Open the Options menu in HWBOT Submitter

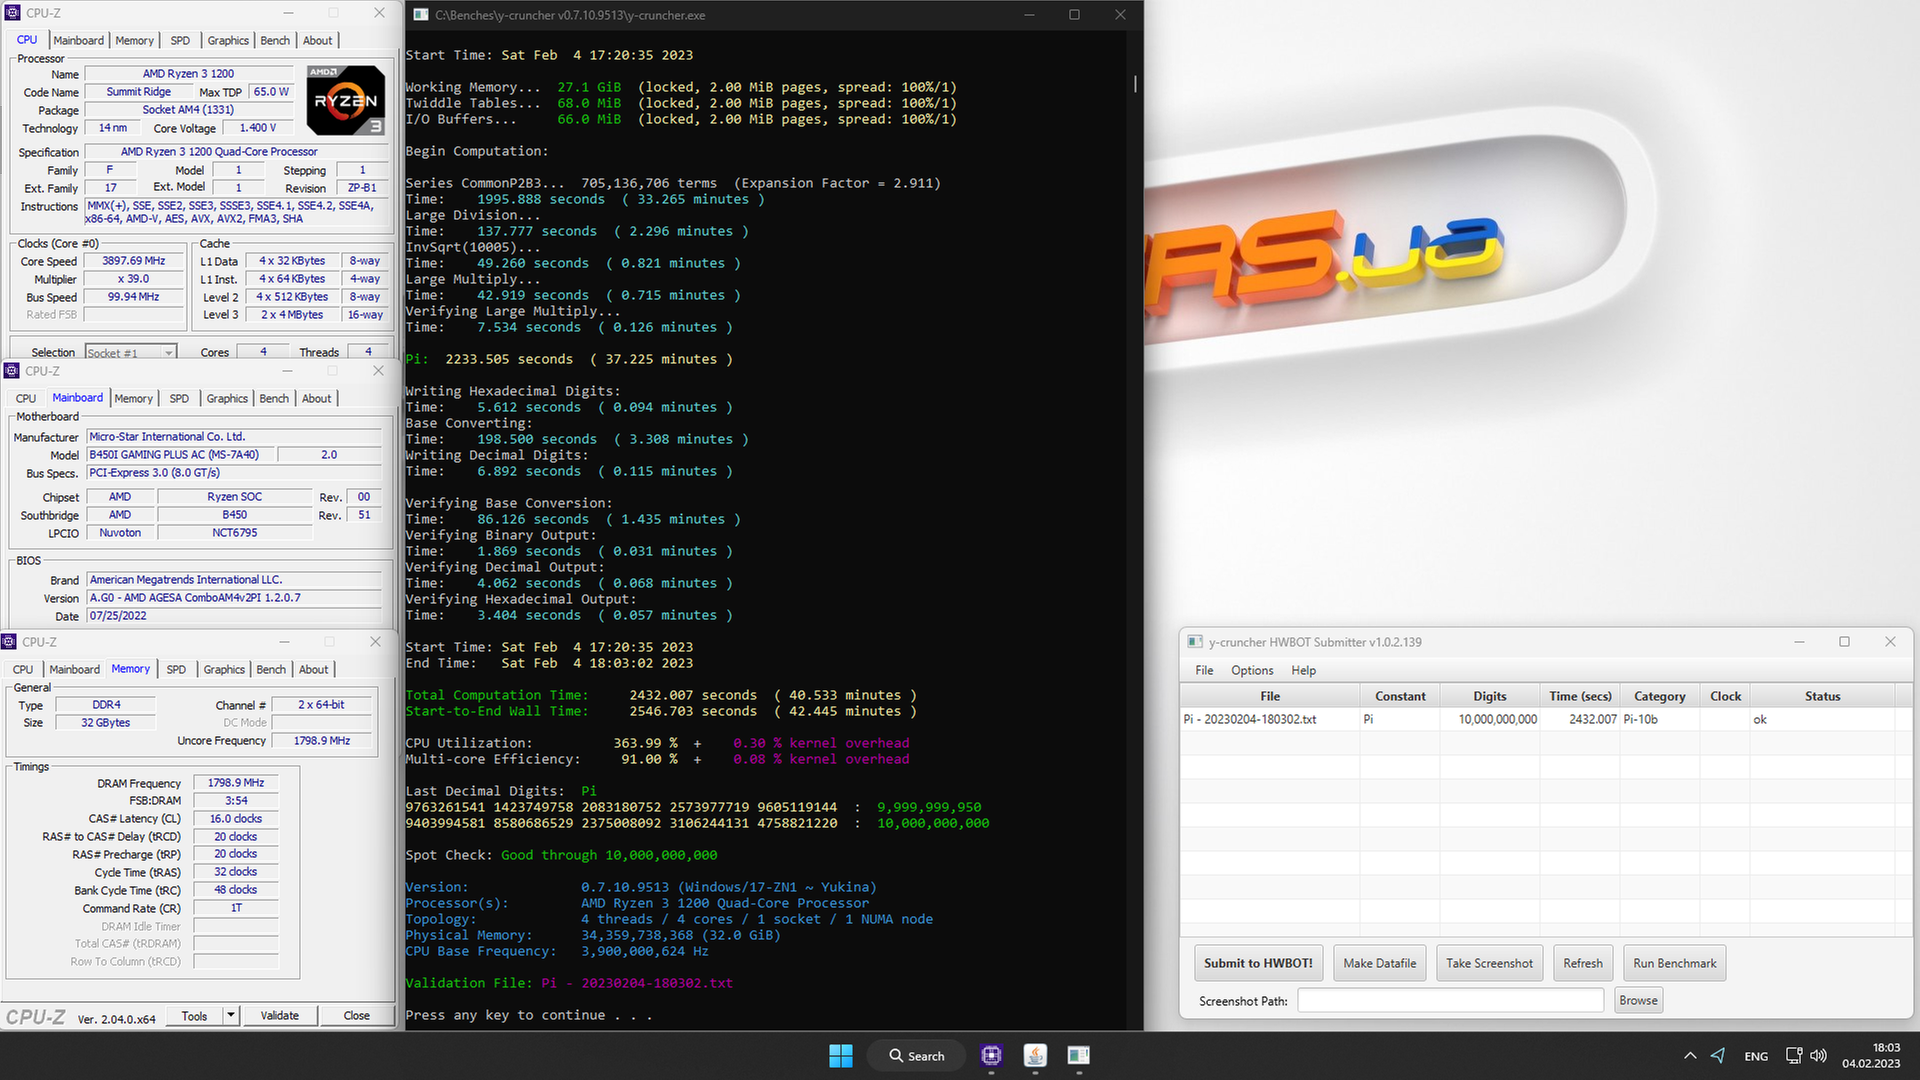pos(1252,670)
